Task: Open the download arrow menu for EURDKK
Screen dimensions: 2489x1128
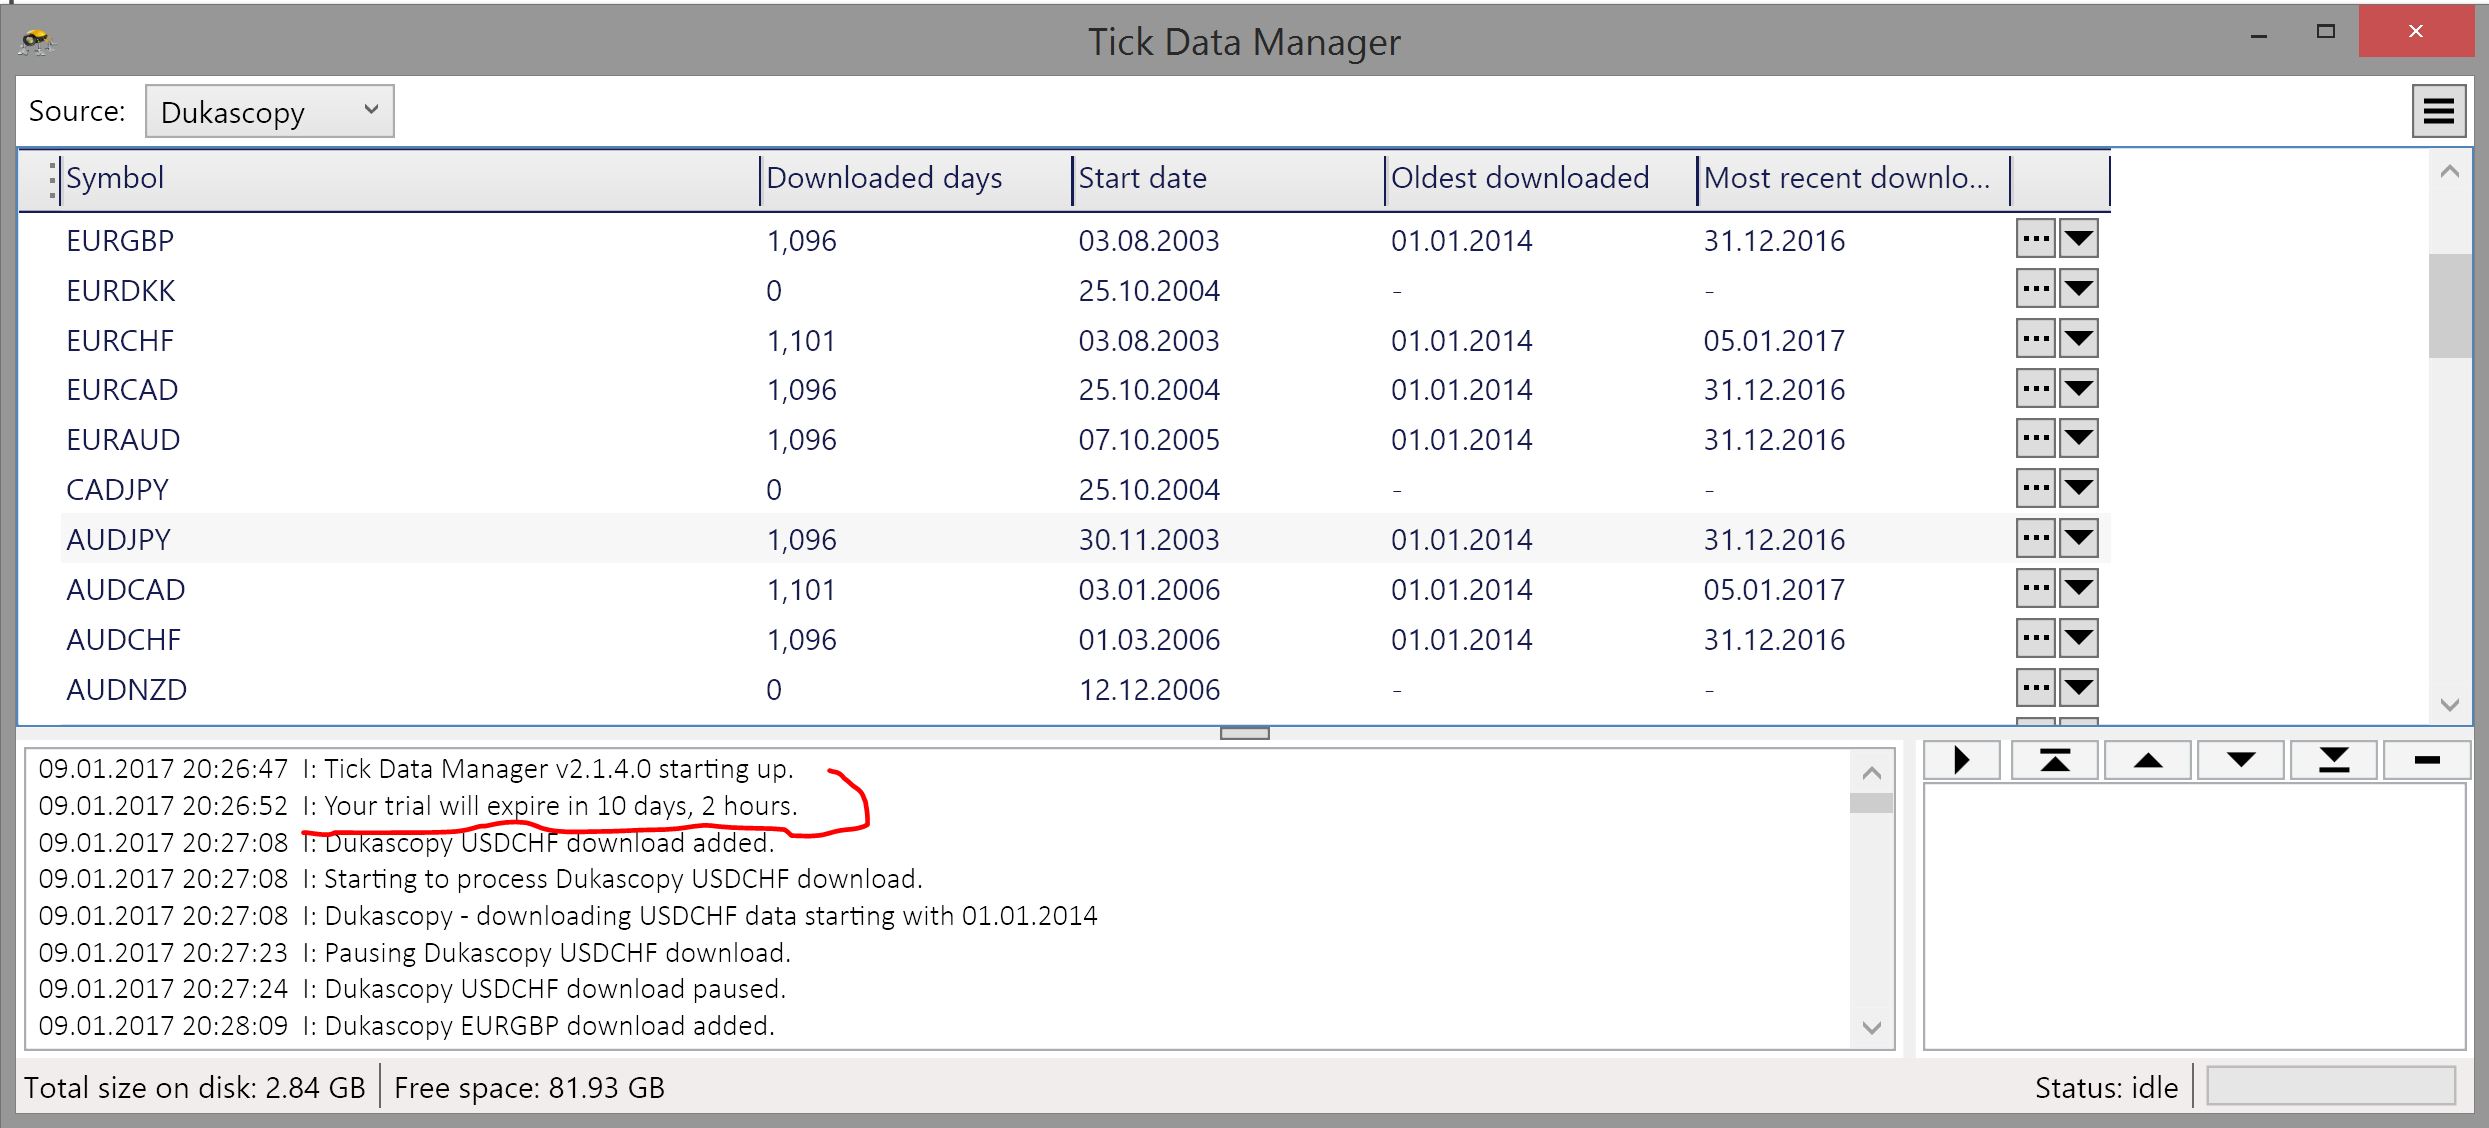Action: (x=2079, y=290)
